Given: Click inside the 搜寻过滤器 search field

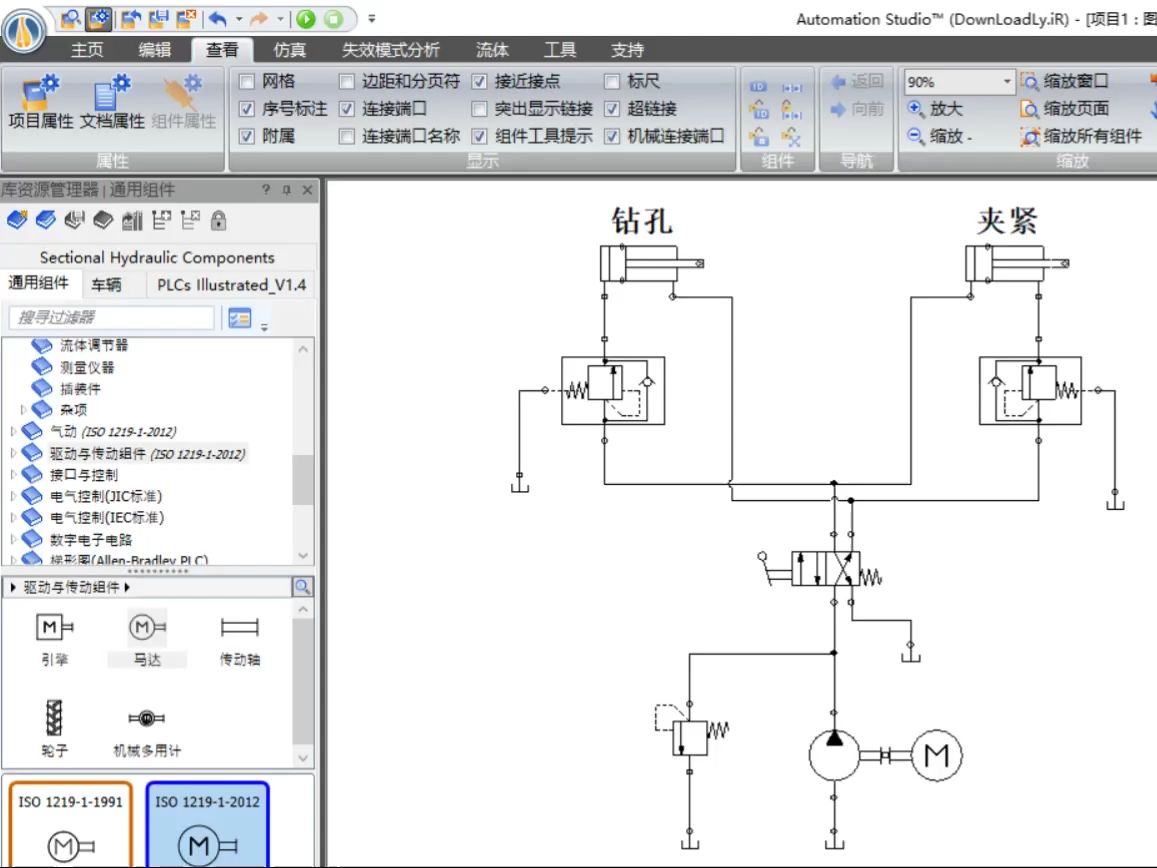Looking at the screenshot, I should tap(110, 316).
